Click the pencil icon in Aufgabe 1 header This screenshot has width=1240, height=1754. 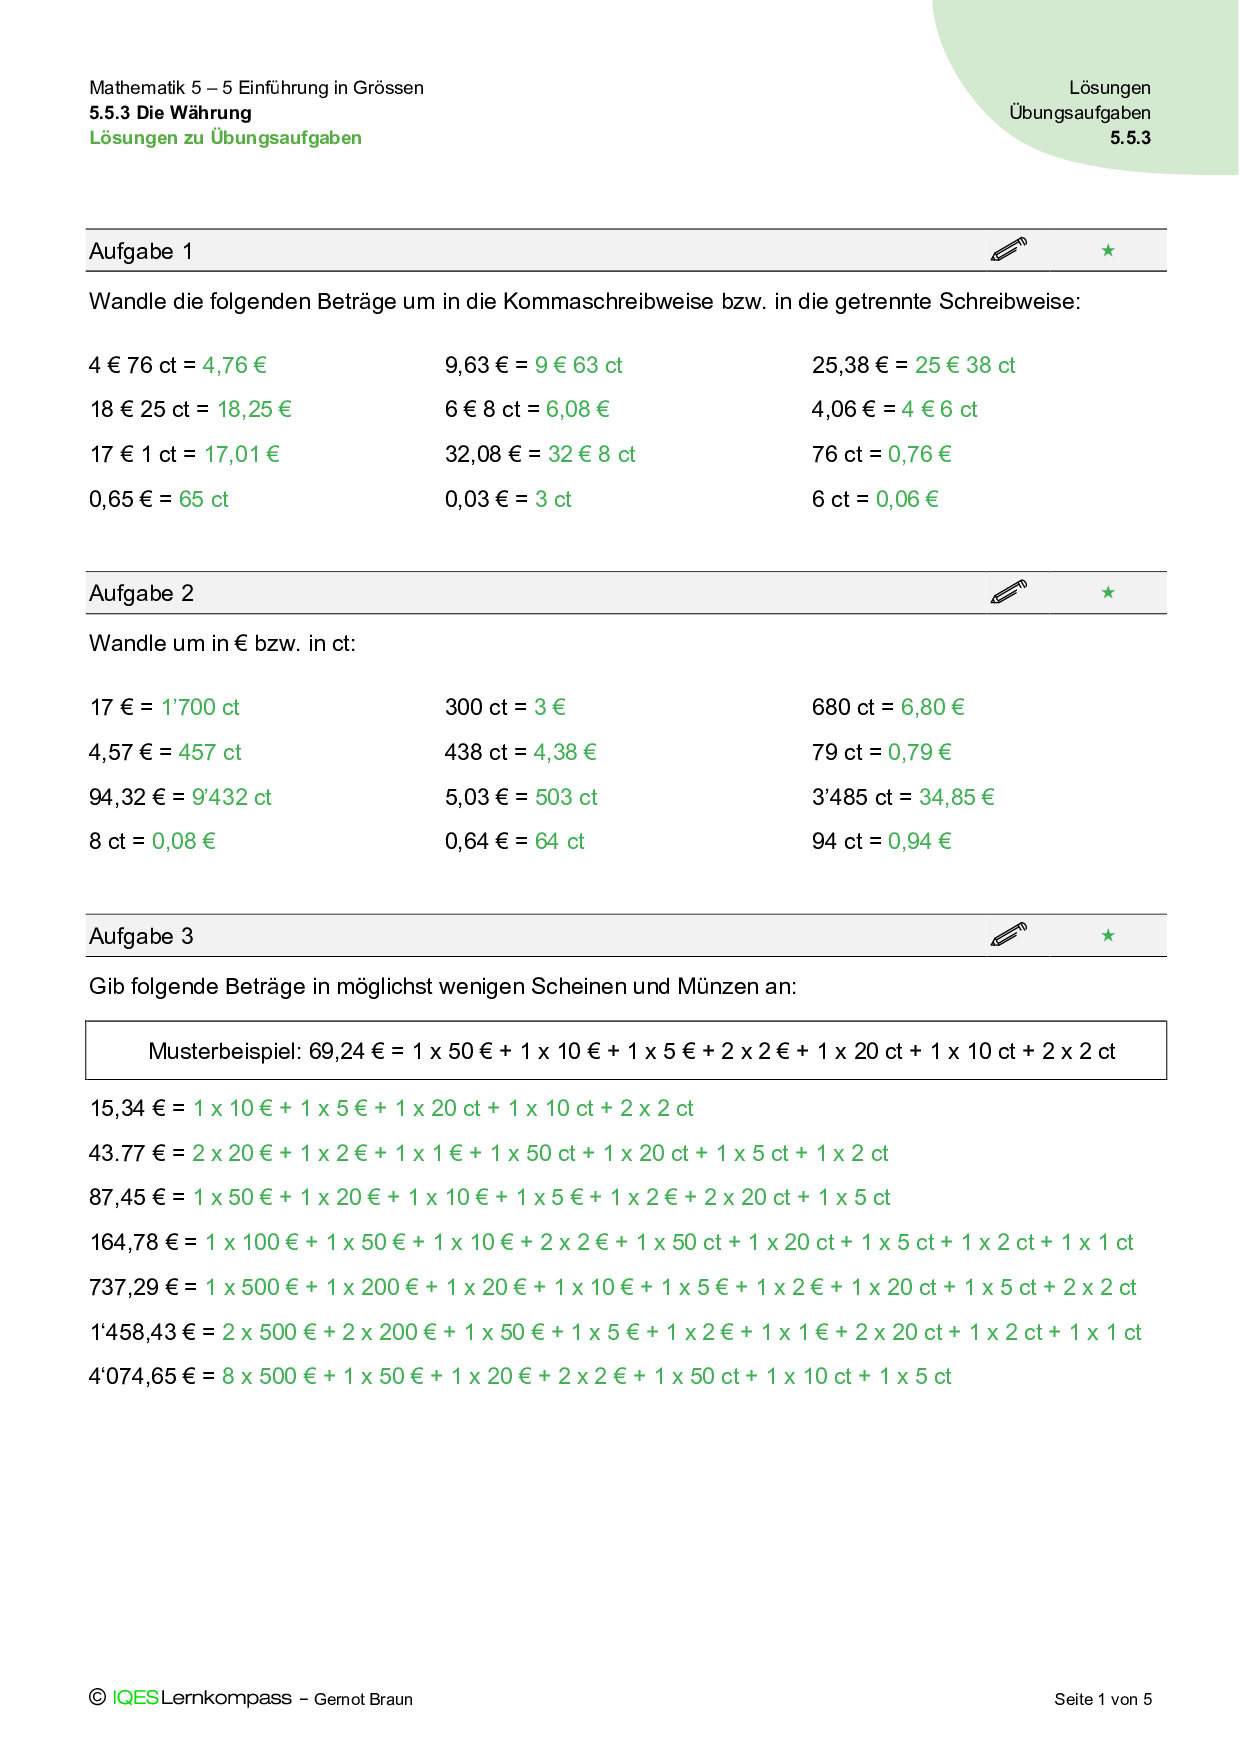click(1008, 249)
